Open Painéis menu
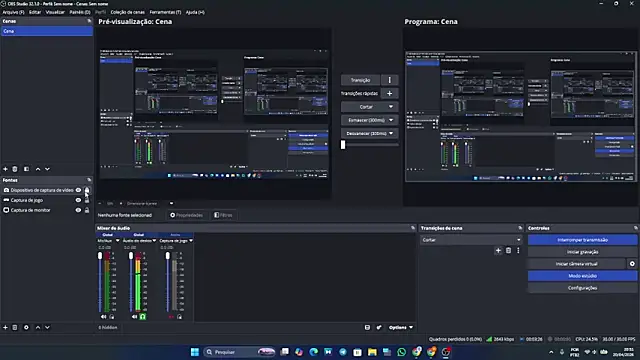Viewport: 640px width, 360px height. (x=80, y=12)
